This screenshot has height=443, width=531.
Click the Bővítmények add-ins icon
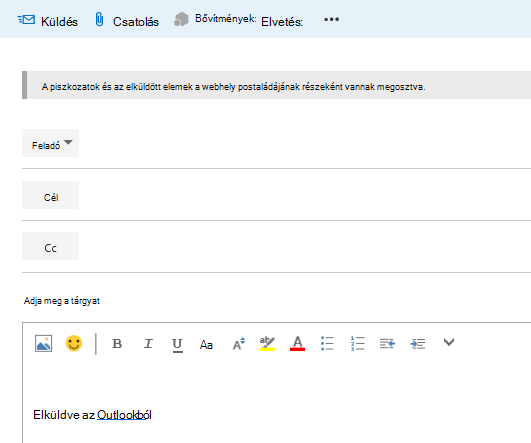[x=181, y=19]
